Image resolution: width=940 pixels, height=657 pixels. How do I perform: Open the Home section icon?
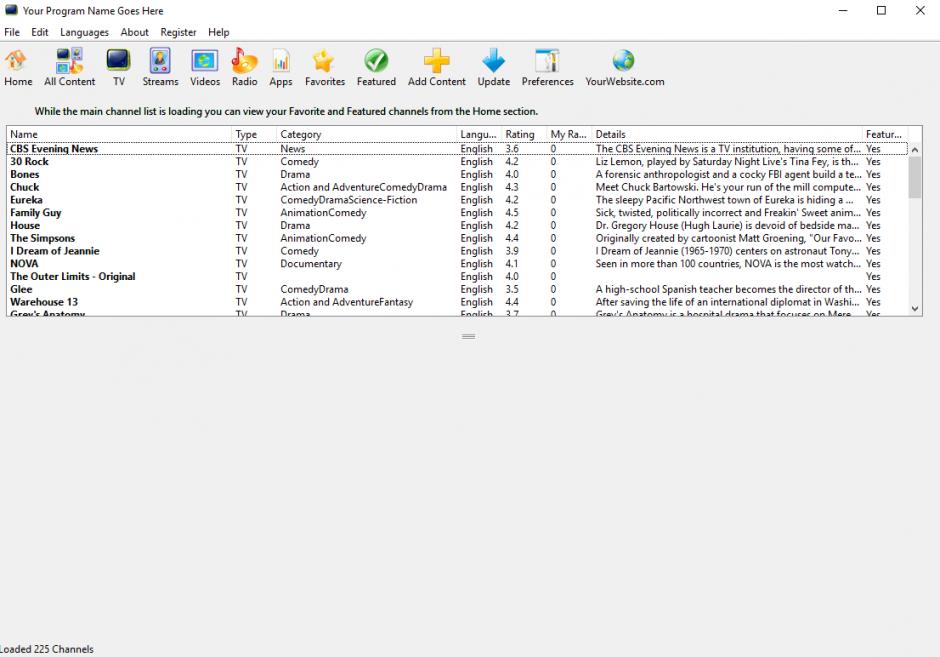point(17,61)
